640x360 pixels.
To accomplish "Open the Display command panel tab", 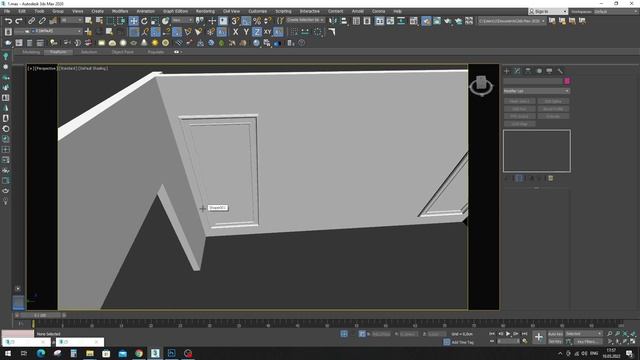I will pyautogui.click(x=549, y=71).
